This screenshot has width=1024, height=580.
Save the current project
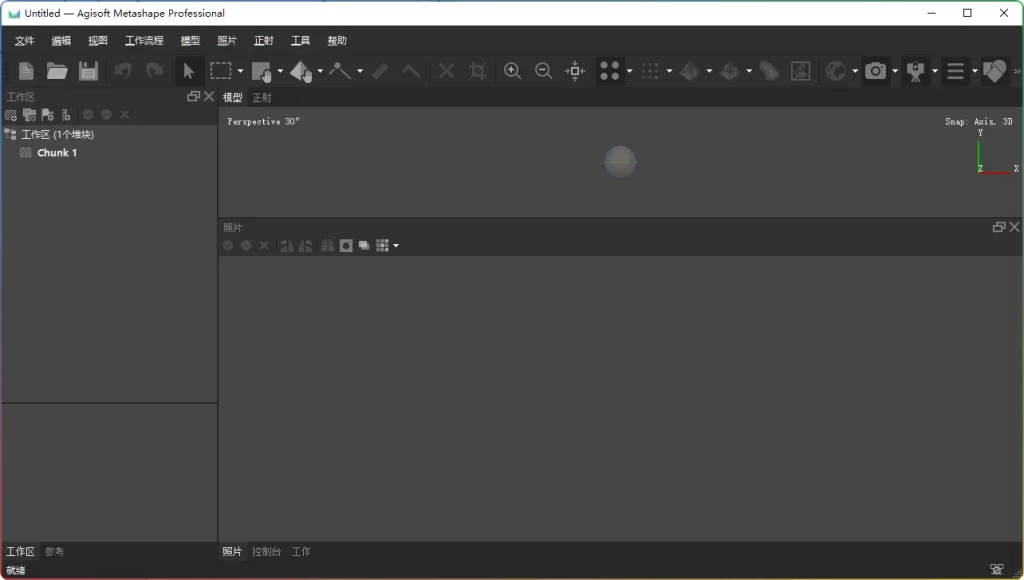point(88,71)
